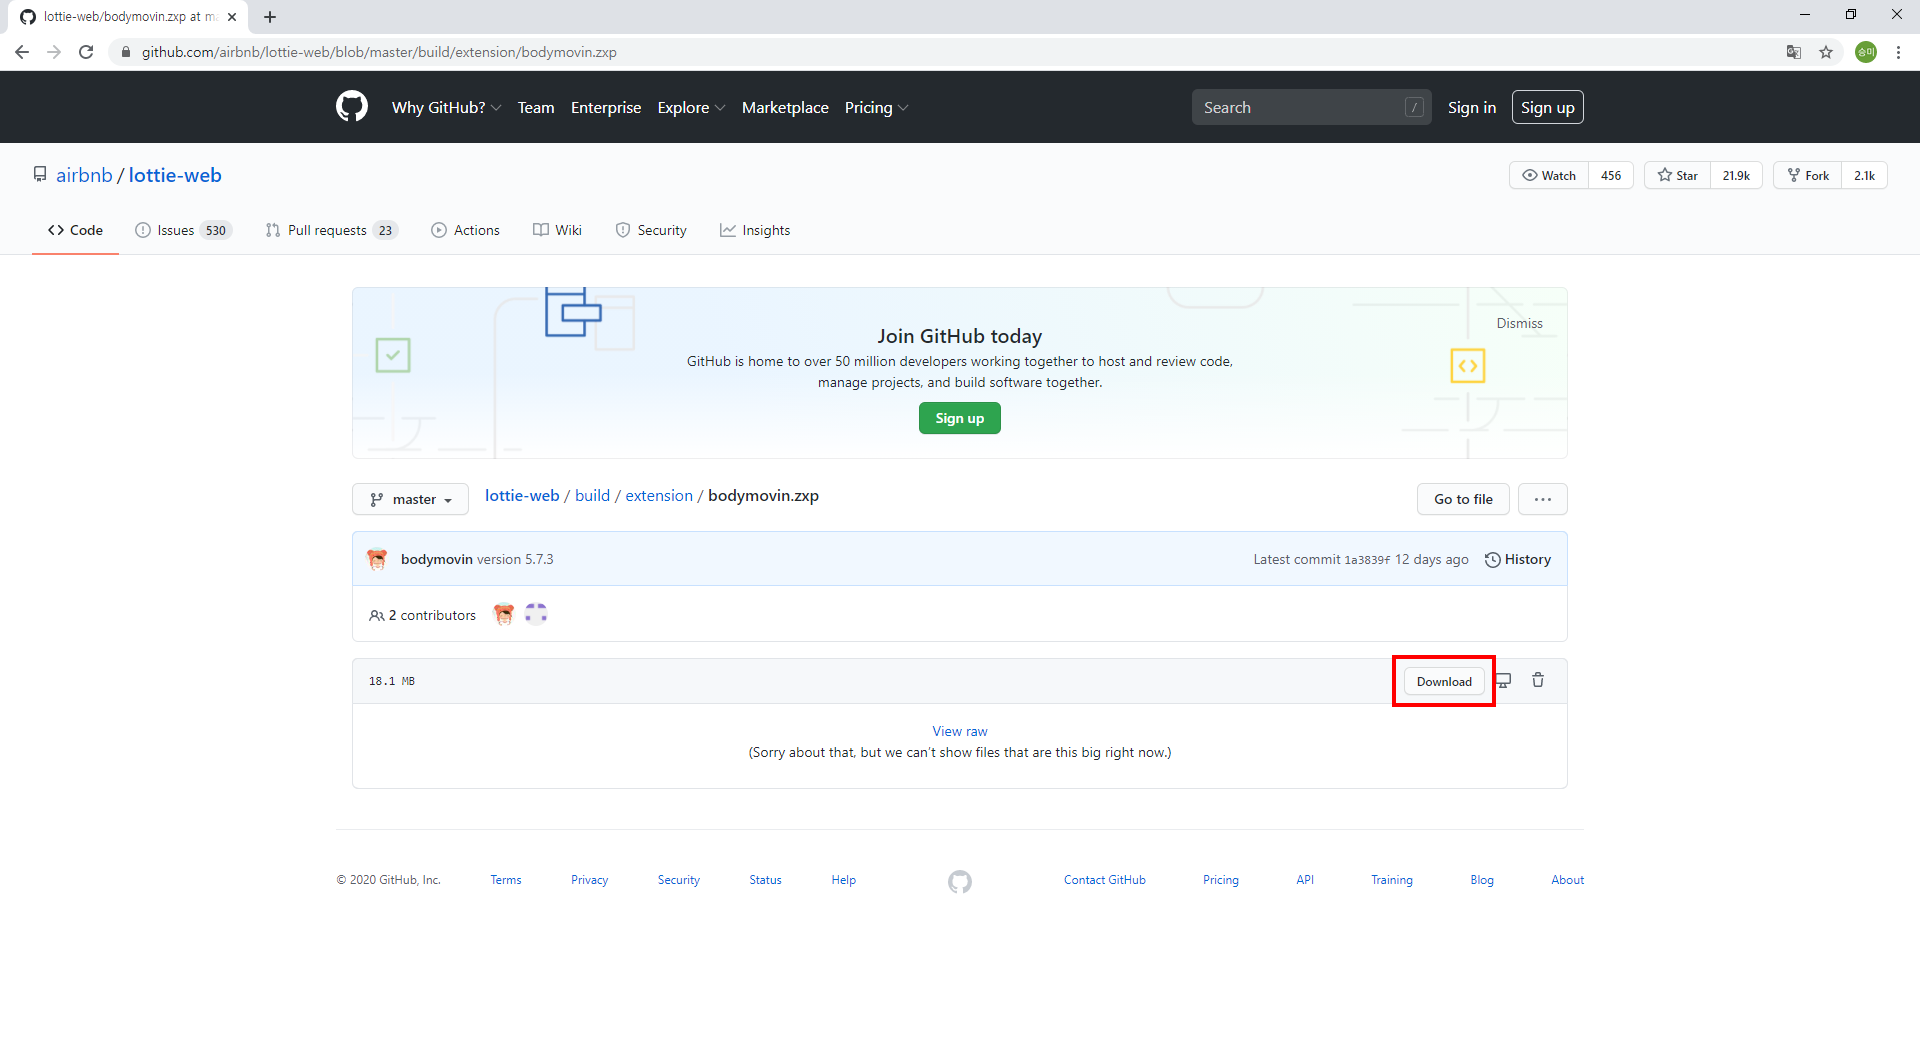Open the footer About link
The height and width of the screenshot is (1040, 1920).
point(1567,880)
